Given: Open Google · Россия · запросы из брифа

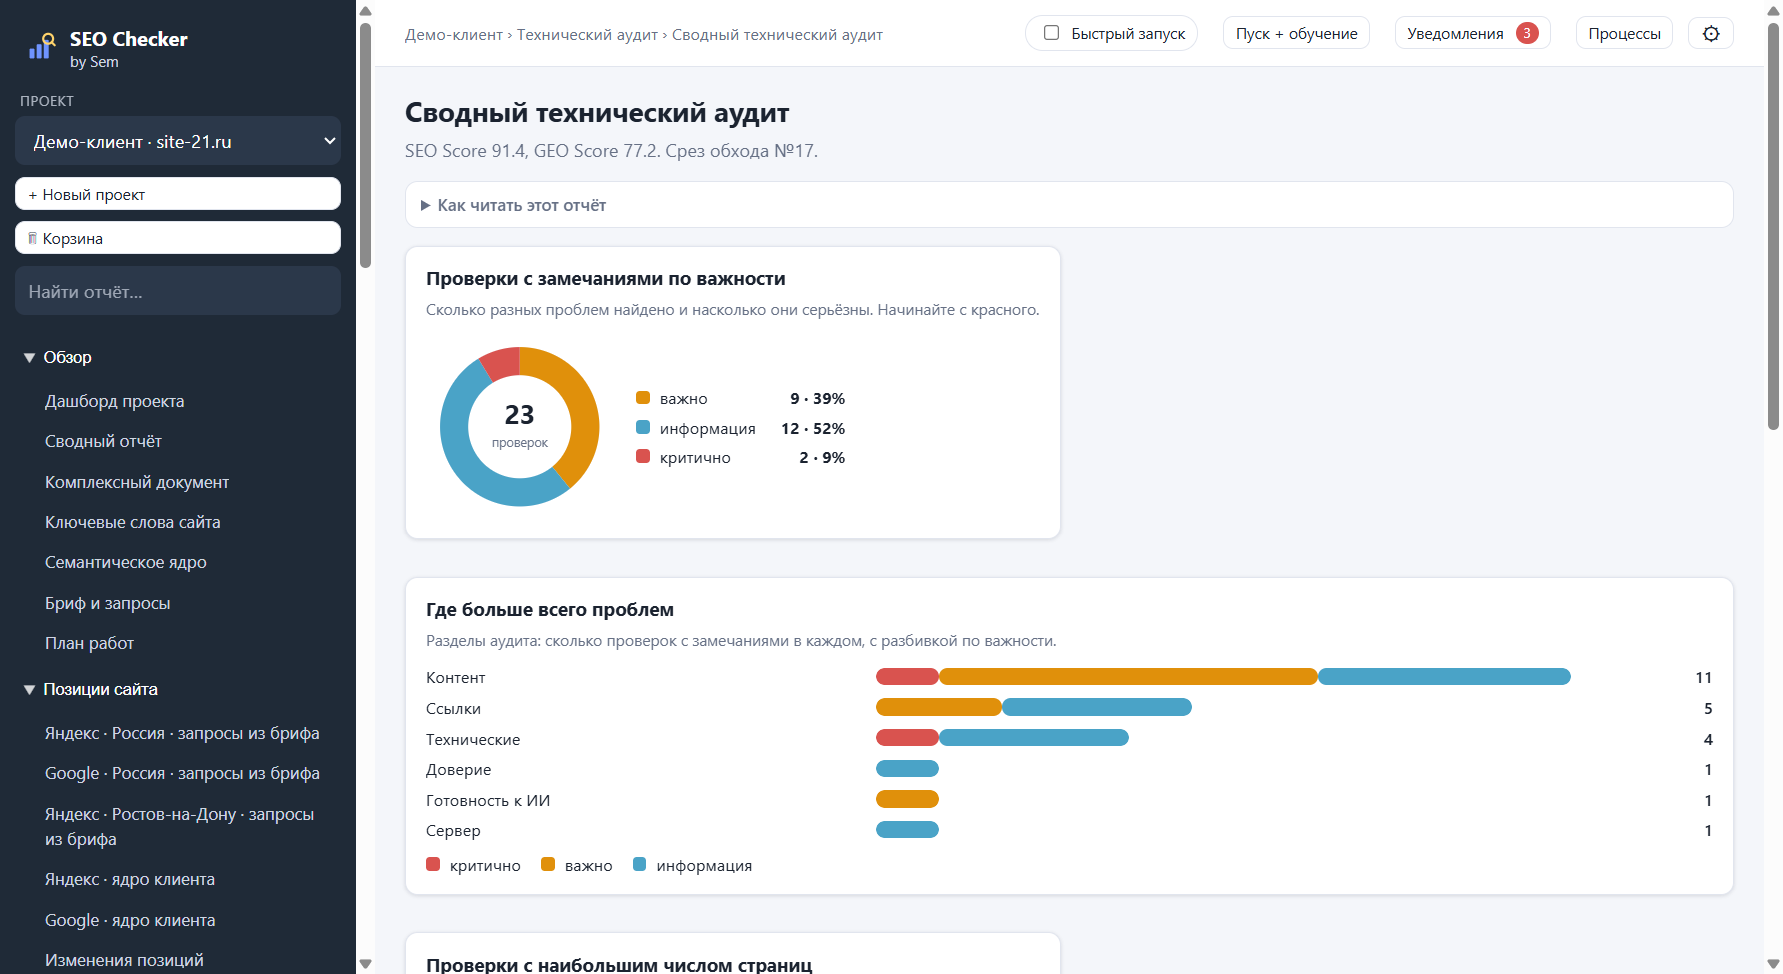Looking at the screenshot, I should click(x=182, y=773).
